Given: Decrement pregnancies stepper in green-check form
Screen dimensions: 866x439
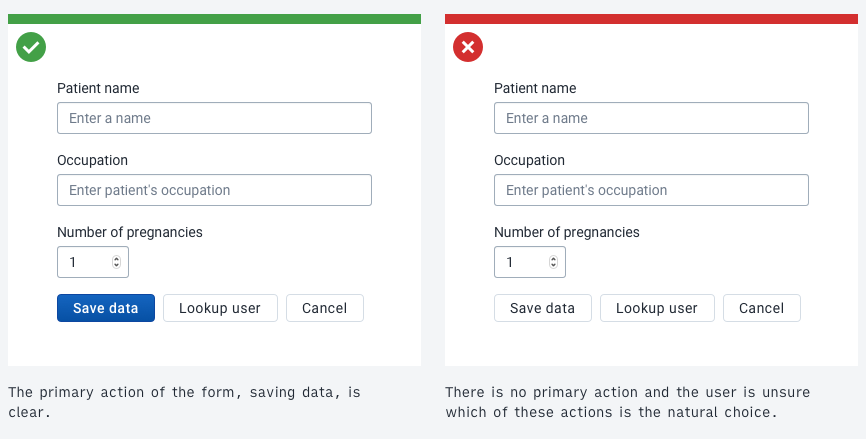Looking at the screenshot, I should pos(117,266).
